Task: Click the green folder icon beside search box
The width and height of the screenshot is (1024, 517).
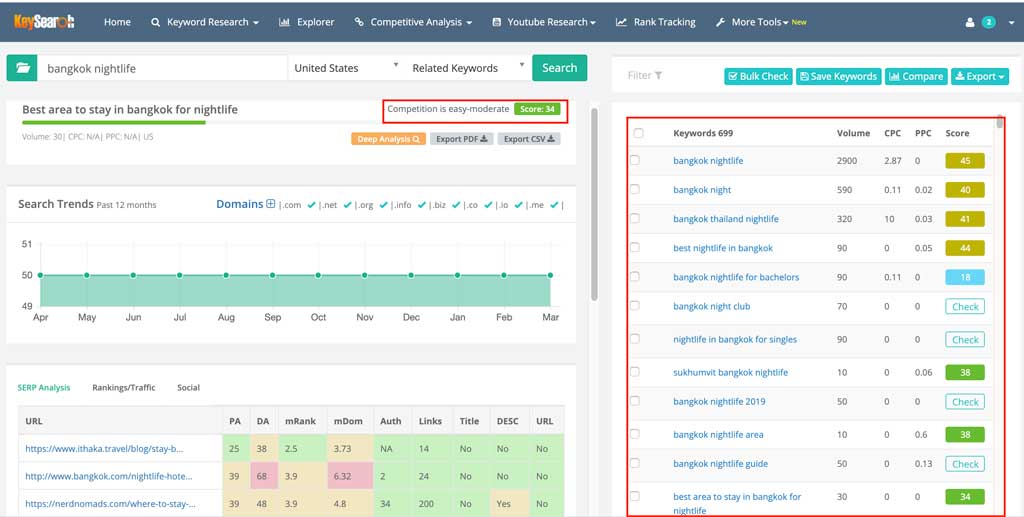Action: [x=21, y=68]
